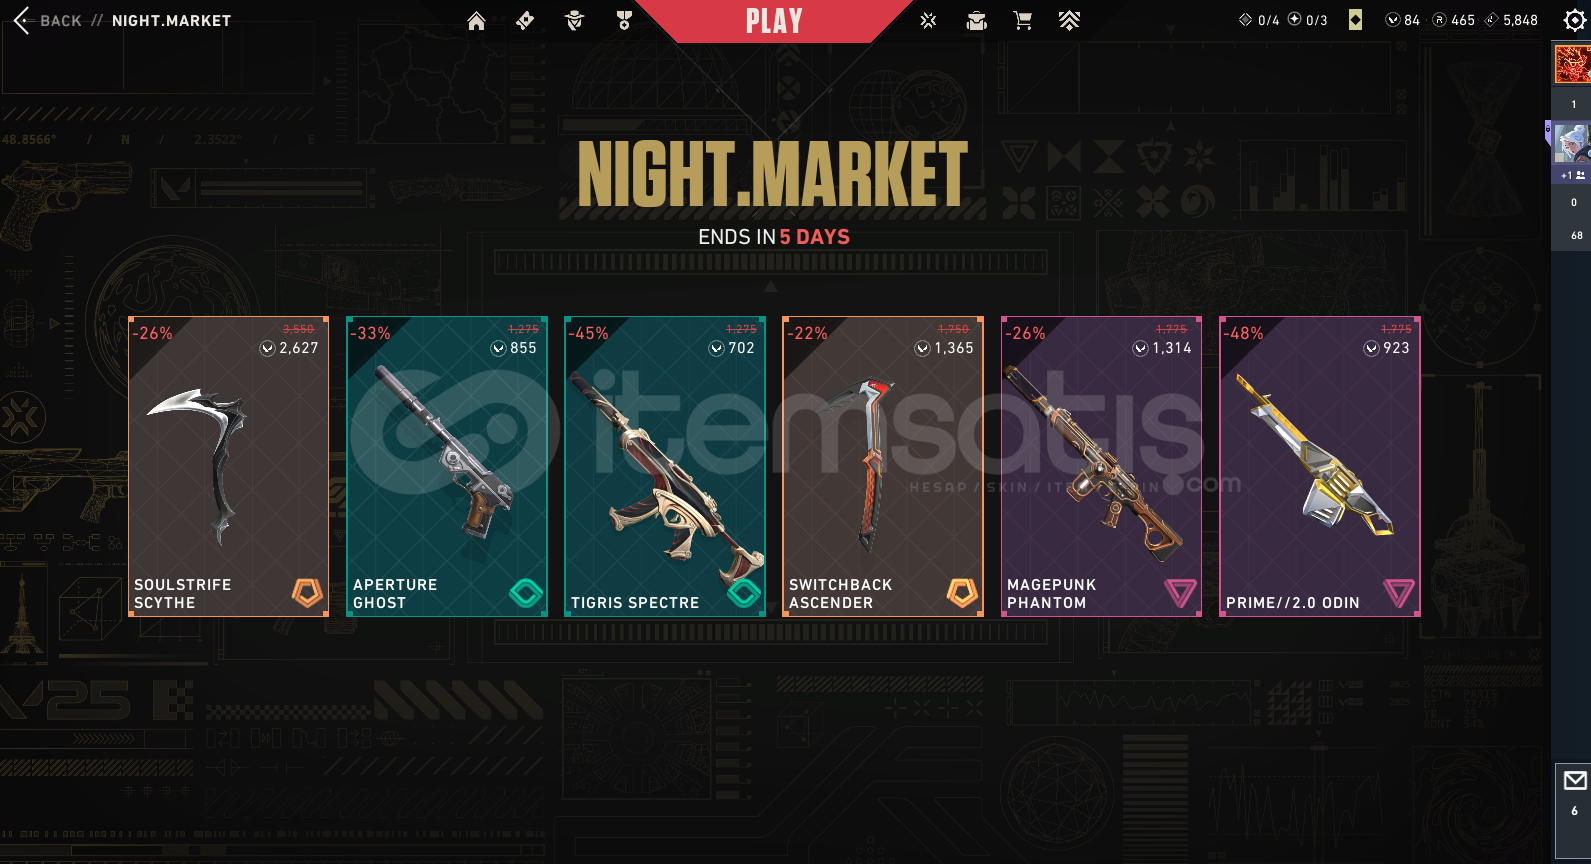Screen dimensions: 1591x864
Task: Open the Collection icon beside the cart
Action: click(976, 21)
